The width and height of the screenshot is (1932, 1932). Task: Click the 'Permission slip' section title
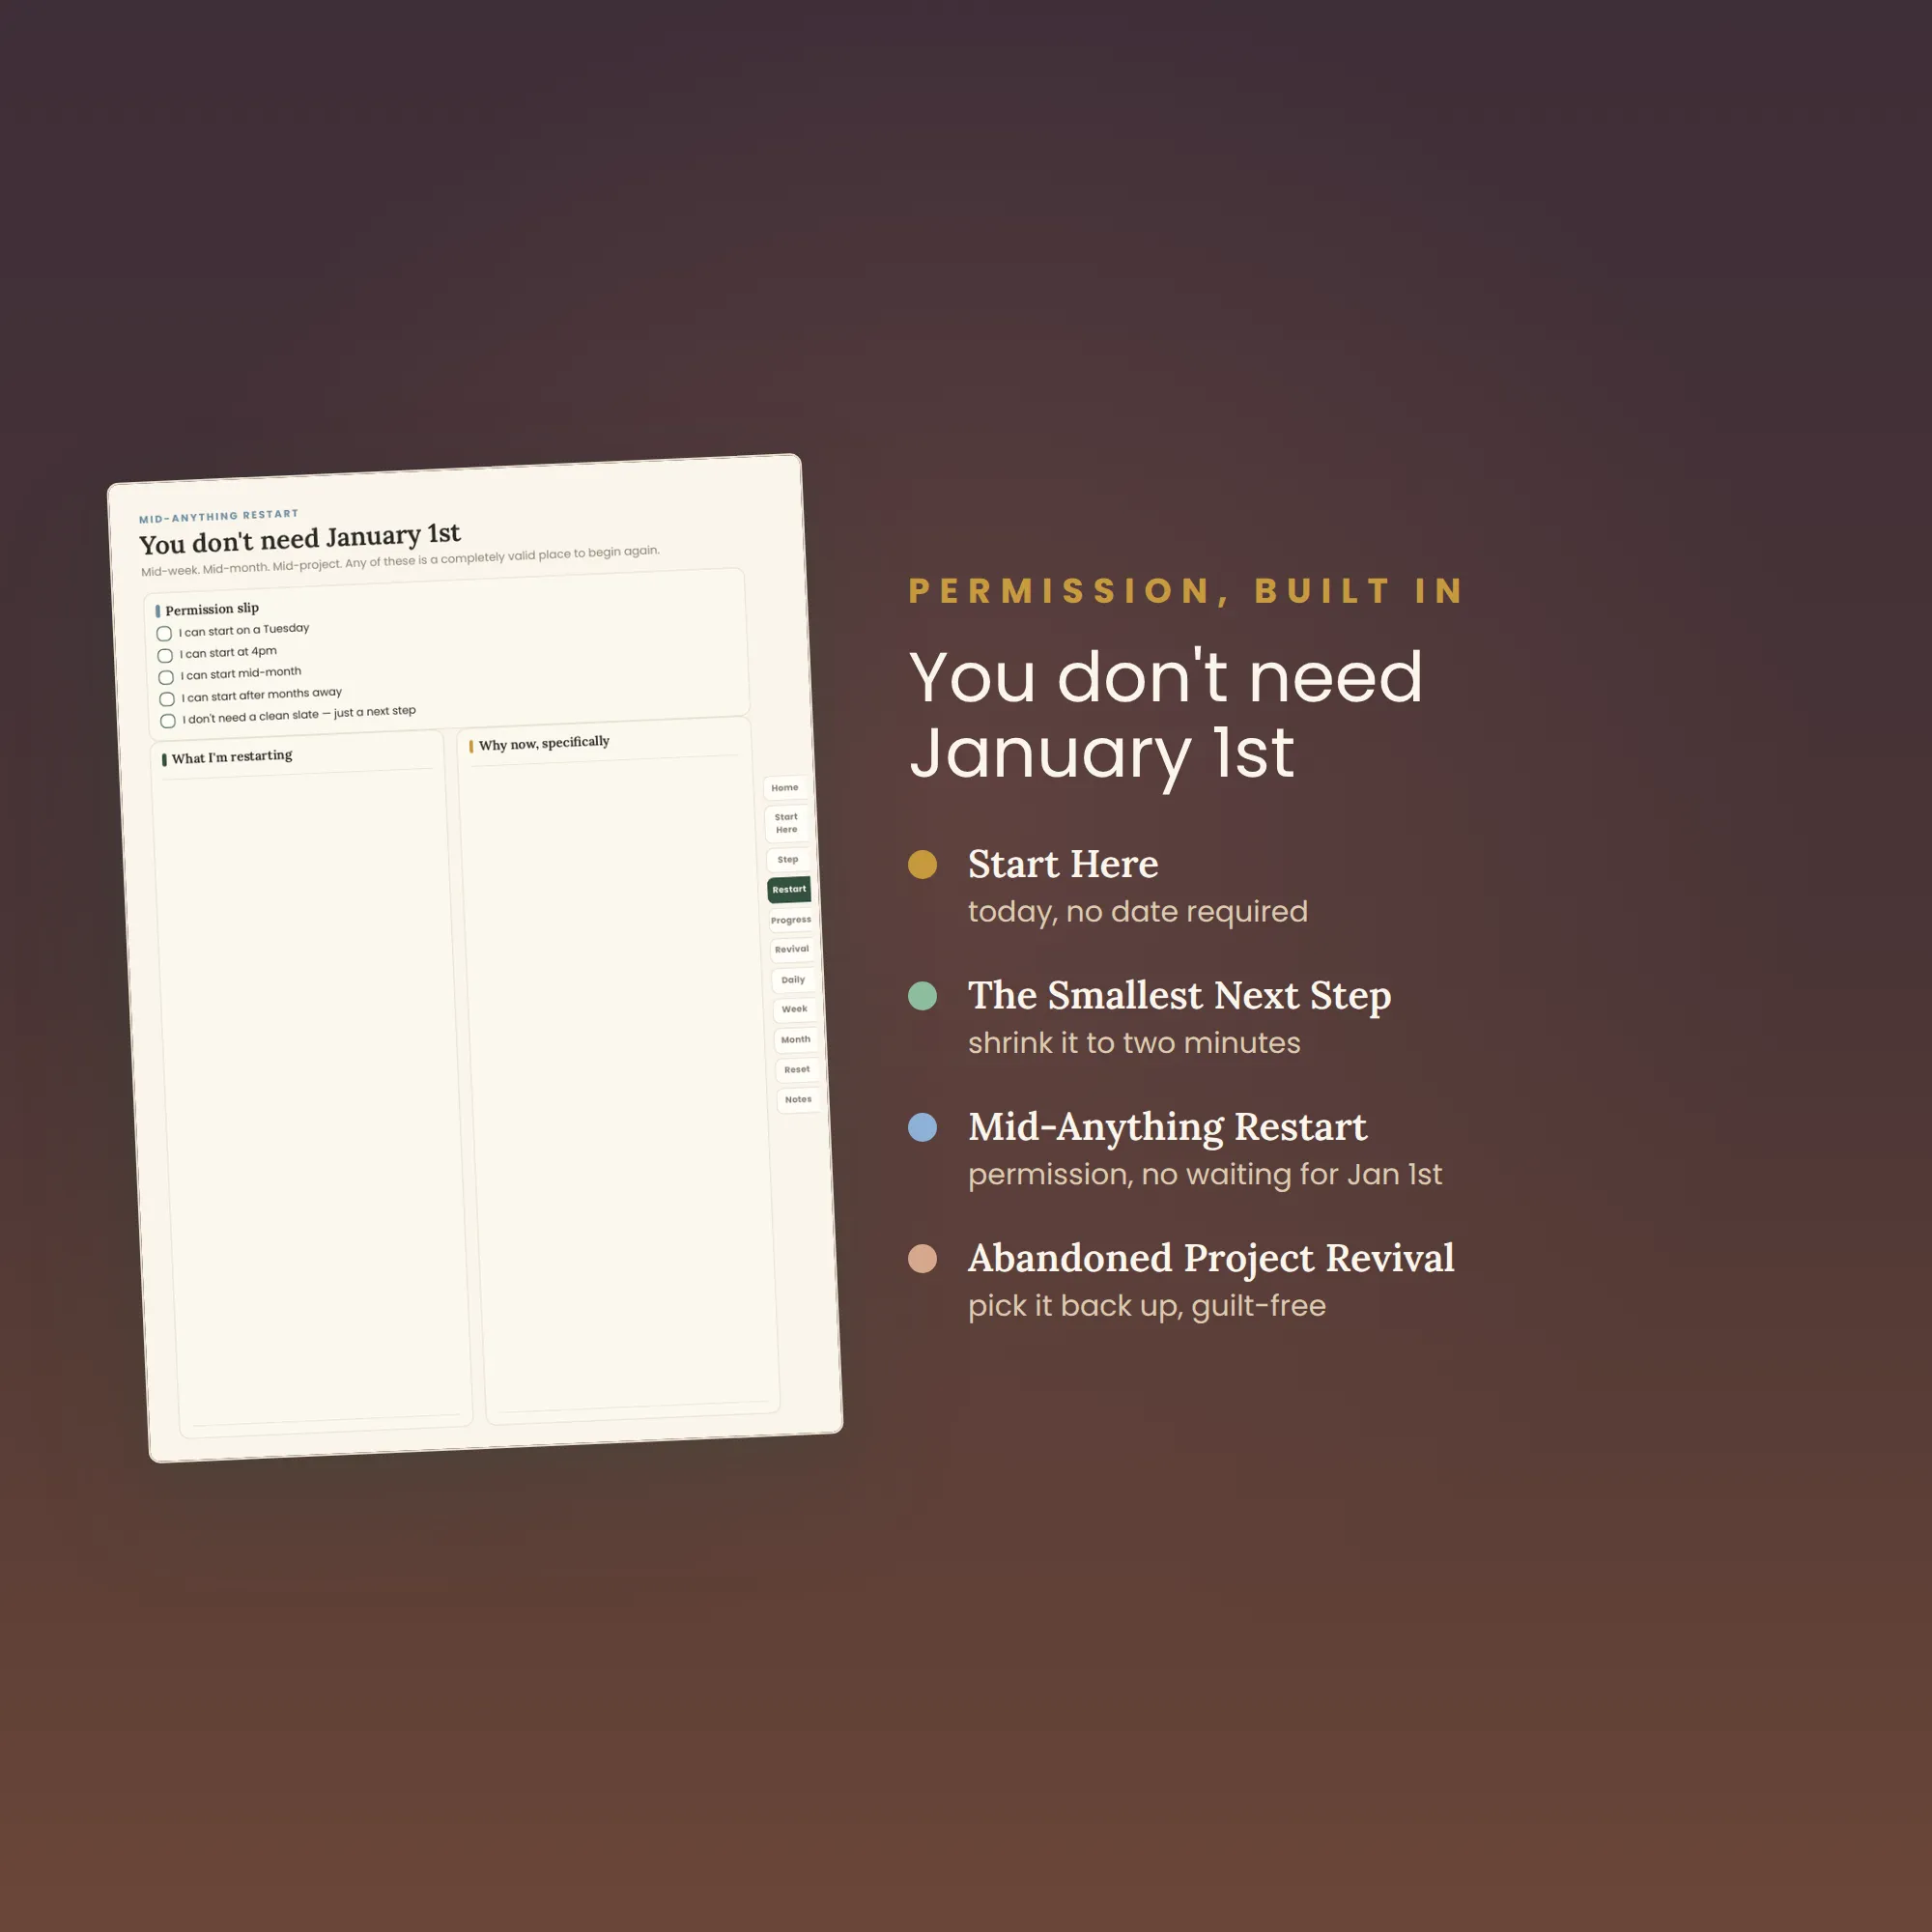pyautogui.click(x=212, y=609)
